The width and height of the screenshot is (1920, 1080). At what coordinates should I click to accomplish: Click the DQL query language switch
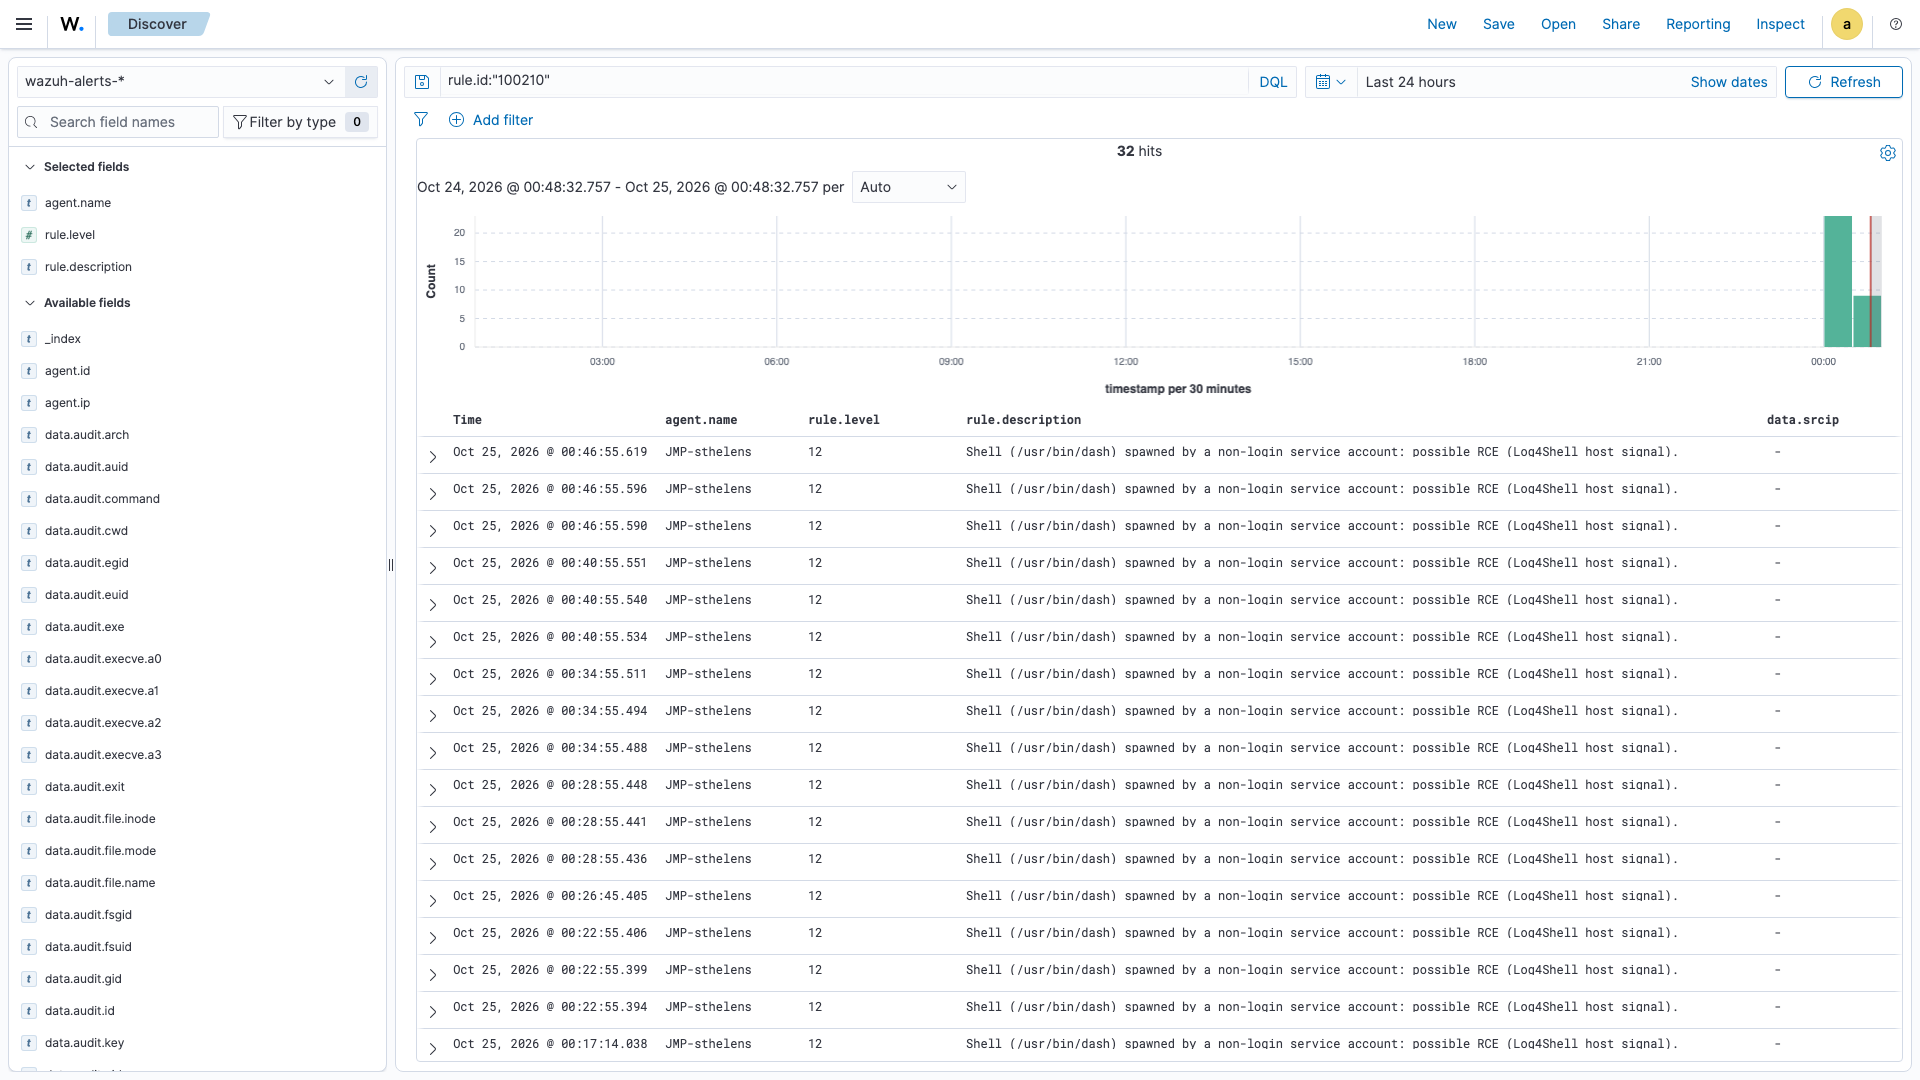click(1272, 82)
